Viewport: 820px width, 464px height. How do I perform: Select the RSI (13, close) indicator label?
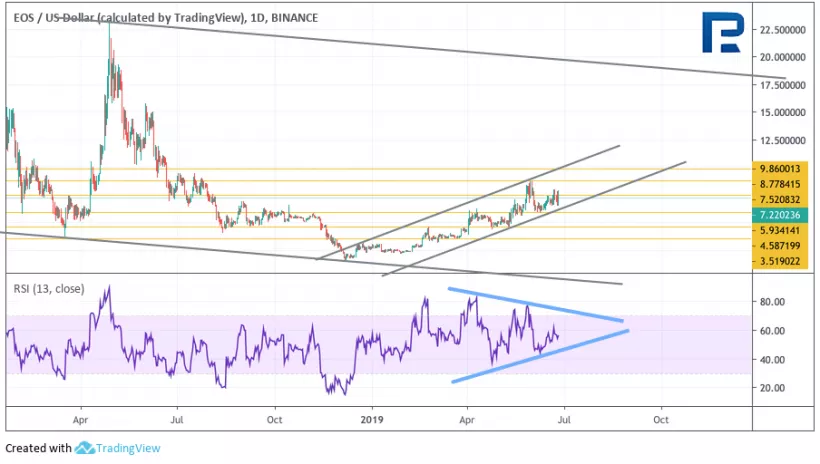tap(48, 289)
